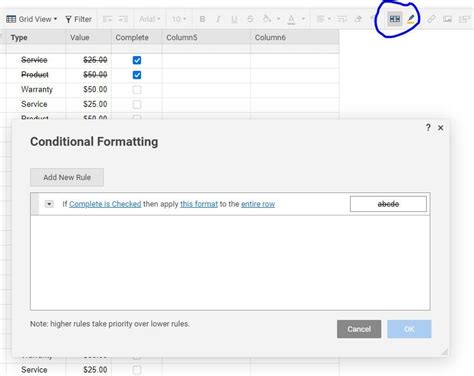Click the entire row link
The image size is (474, 376).
(x=258, y=204)
